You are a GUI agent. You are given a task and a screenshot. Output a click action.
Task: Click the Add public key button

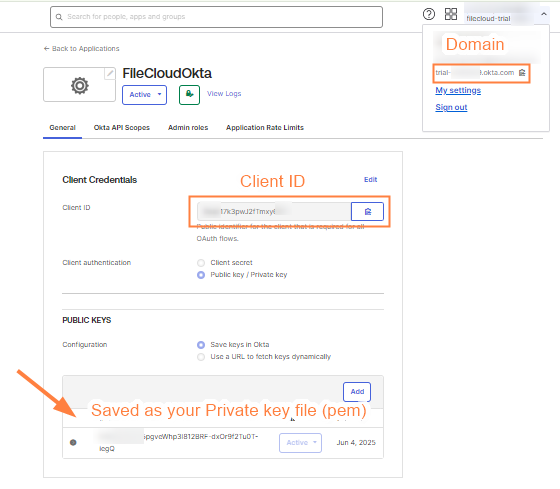point(357,392)
